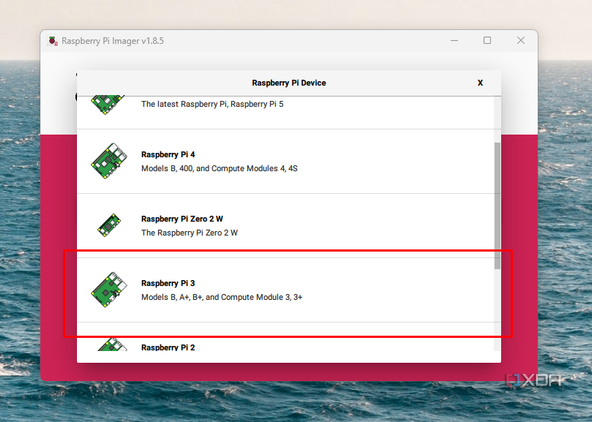Click the Raspberry Pi Imager title bar logo
This screenshot has height=422, width=592.
[x=52, y=41]
